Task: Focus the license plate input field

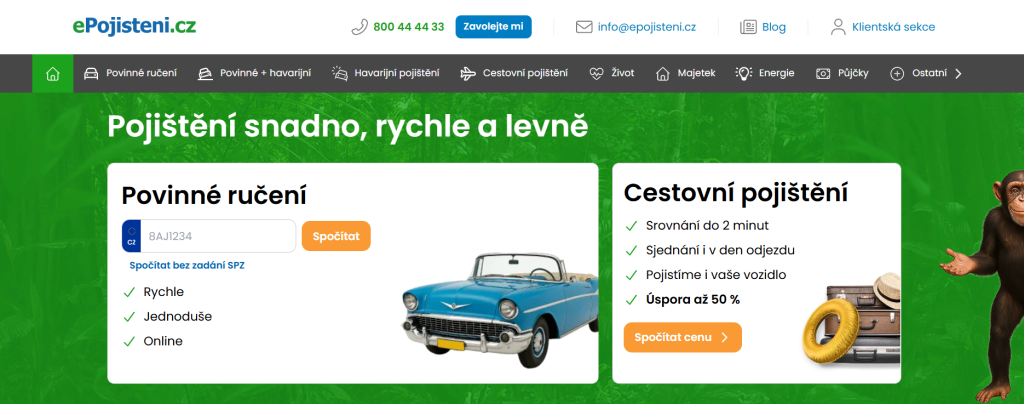Action: 219,236
